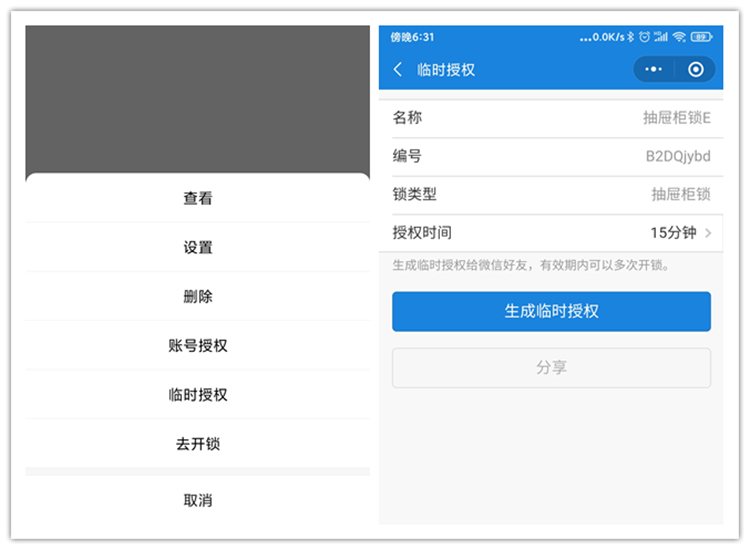Choose 设置 in the action sheet

pyautogui.click(x=198, y=247)
